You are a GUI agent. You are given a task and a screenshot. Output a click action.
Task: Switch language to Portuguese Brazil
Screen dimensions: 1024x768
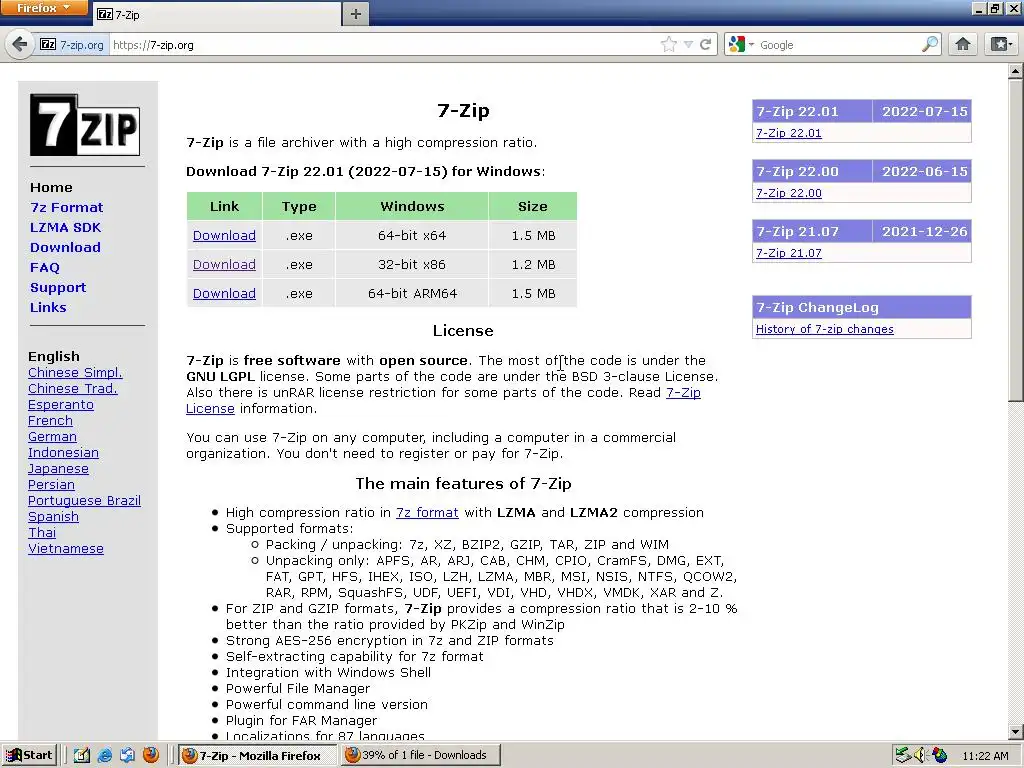84,501
